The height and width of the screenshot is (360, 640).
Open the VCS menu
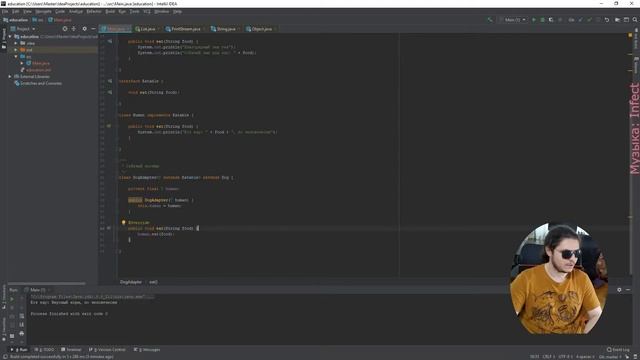coord(147,11)
